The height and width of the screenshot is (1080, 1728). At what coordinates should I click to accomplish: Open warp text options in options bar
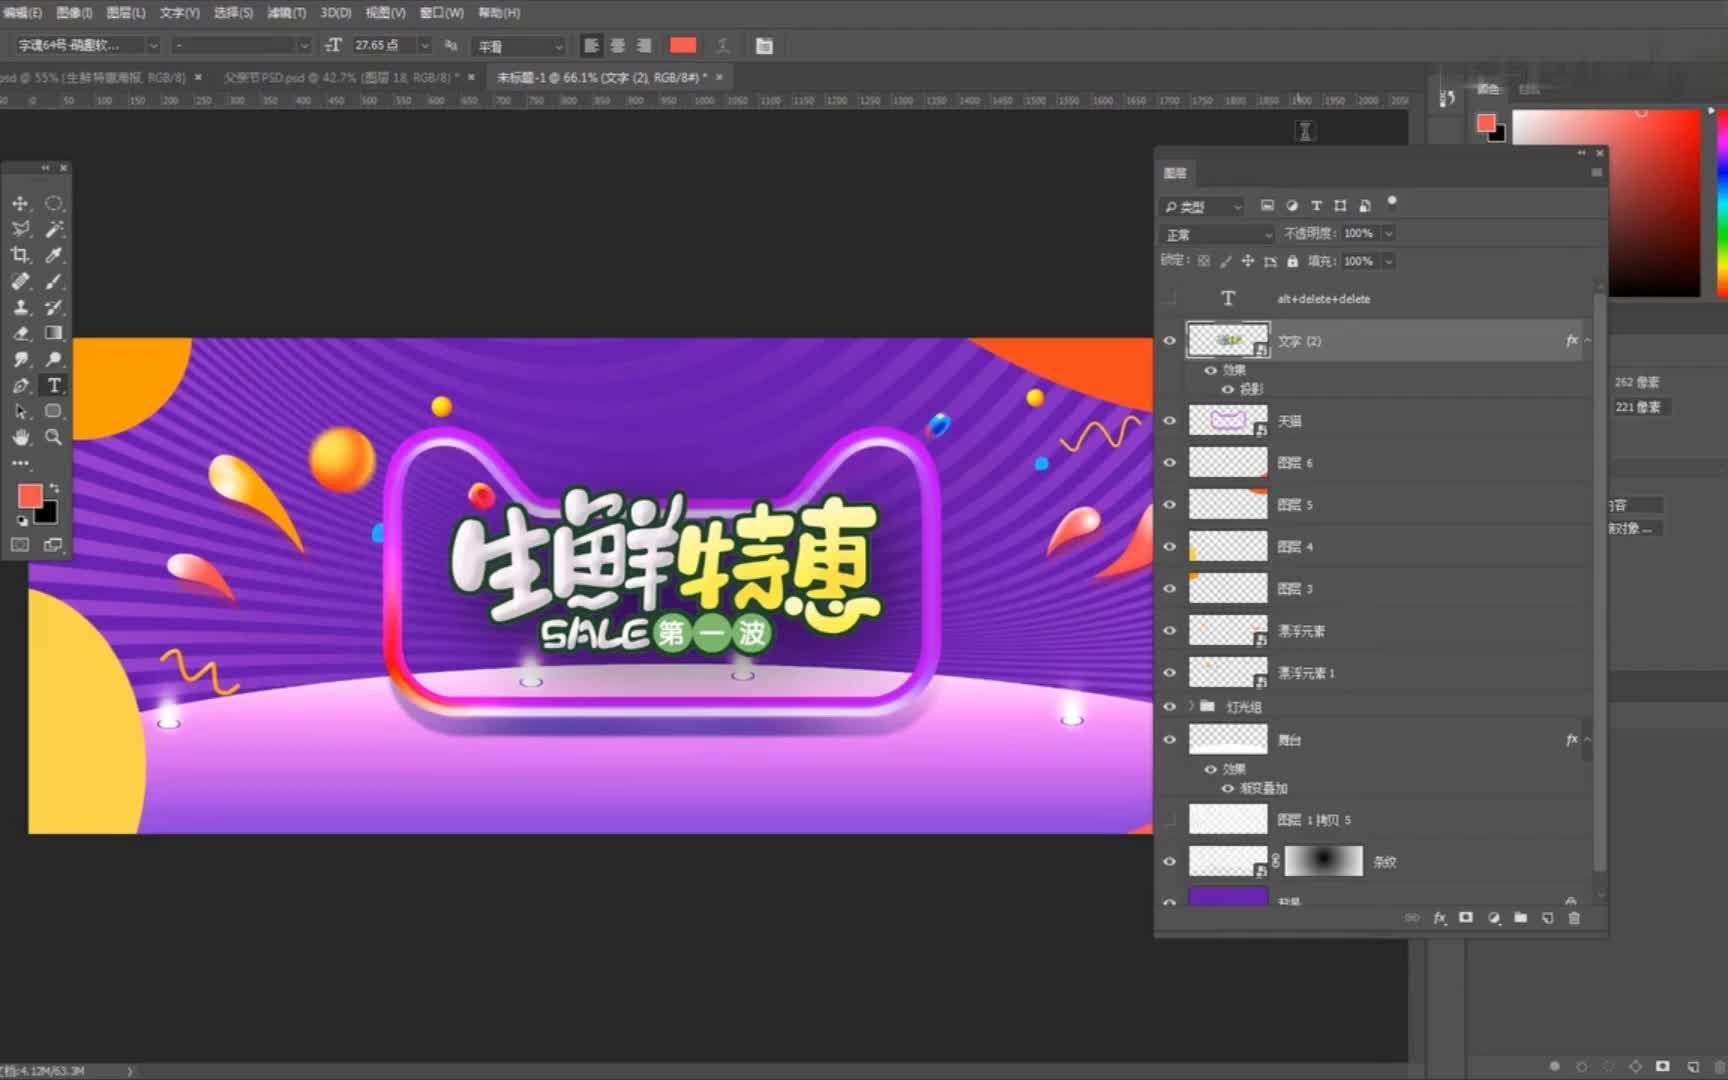(723, 46)
